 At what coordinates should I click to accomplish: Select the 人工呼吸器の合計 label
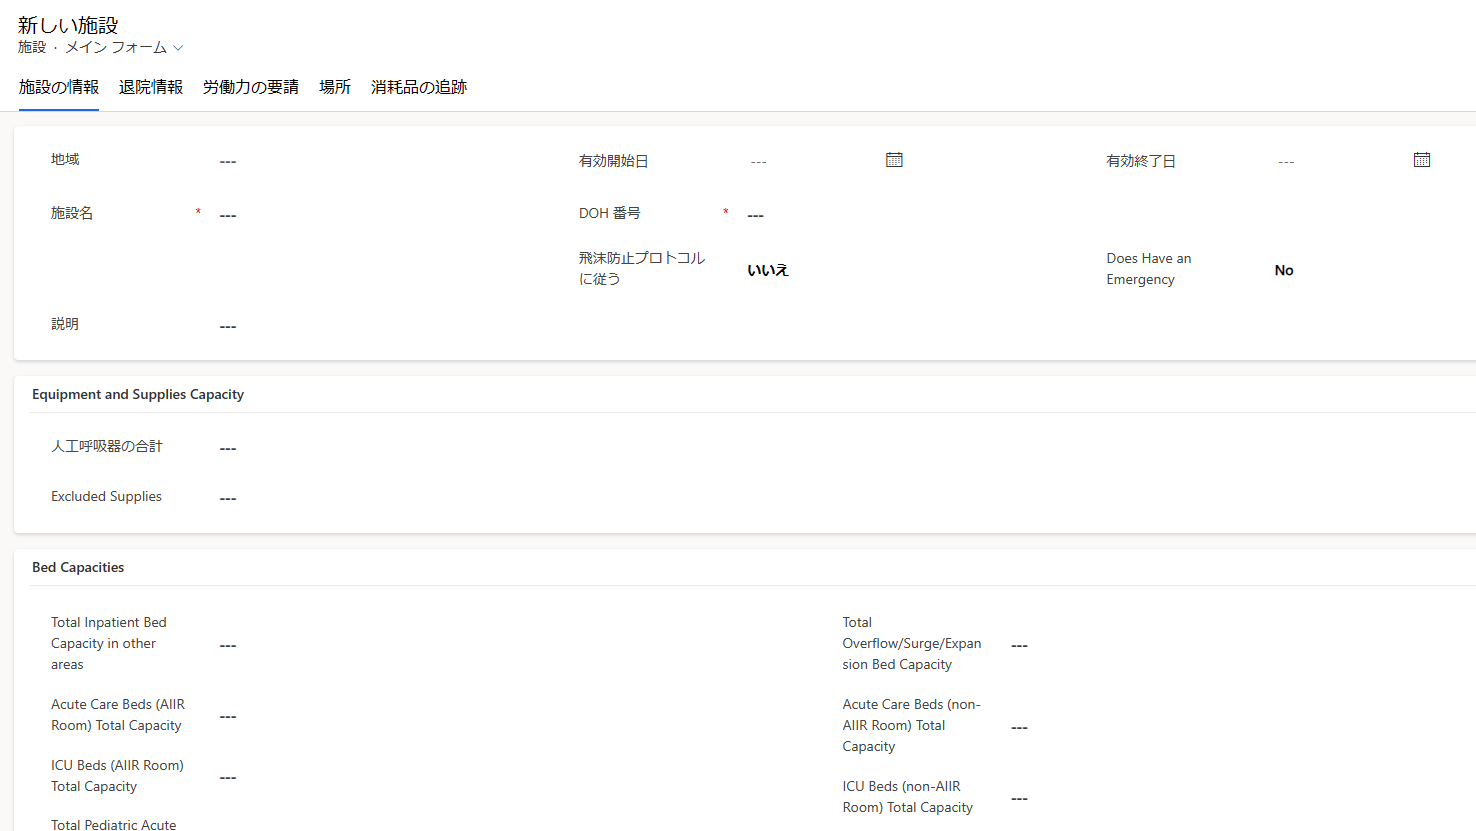[x=107, y=446]
